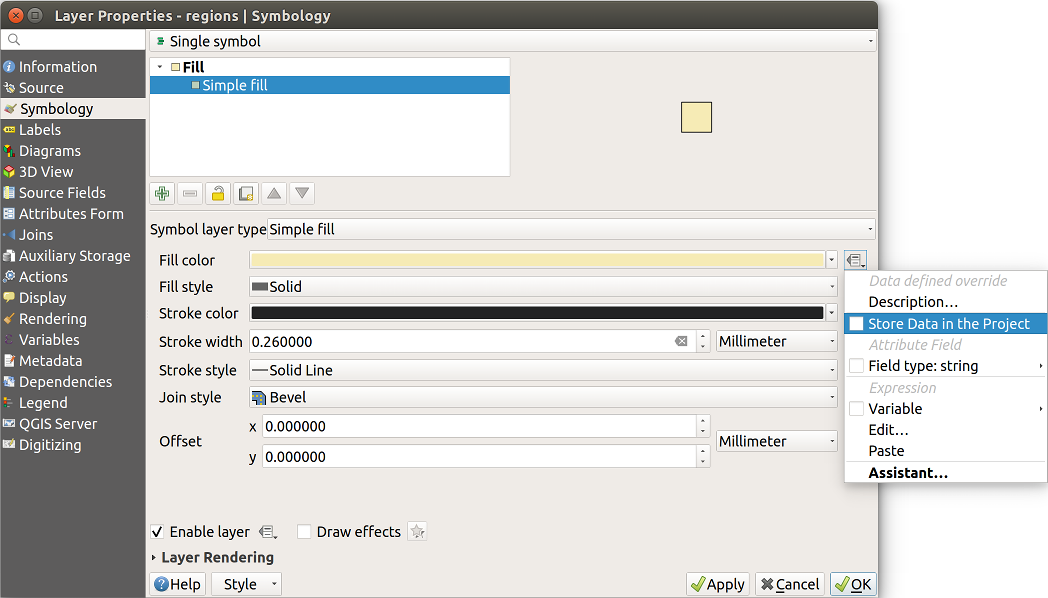This screenshot has height=598, width=1048.
Task: Click the move layer up arrow
Action: pos(274,193)
